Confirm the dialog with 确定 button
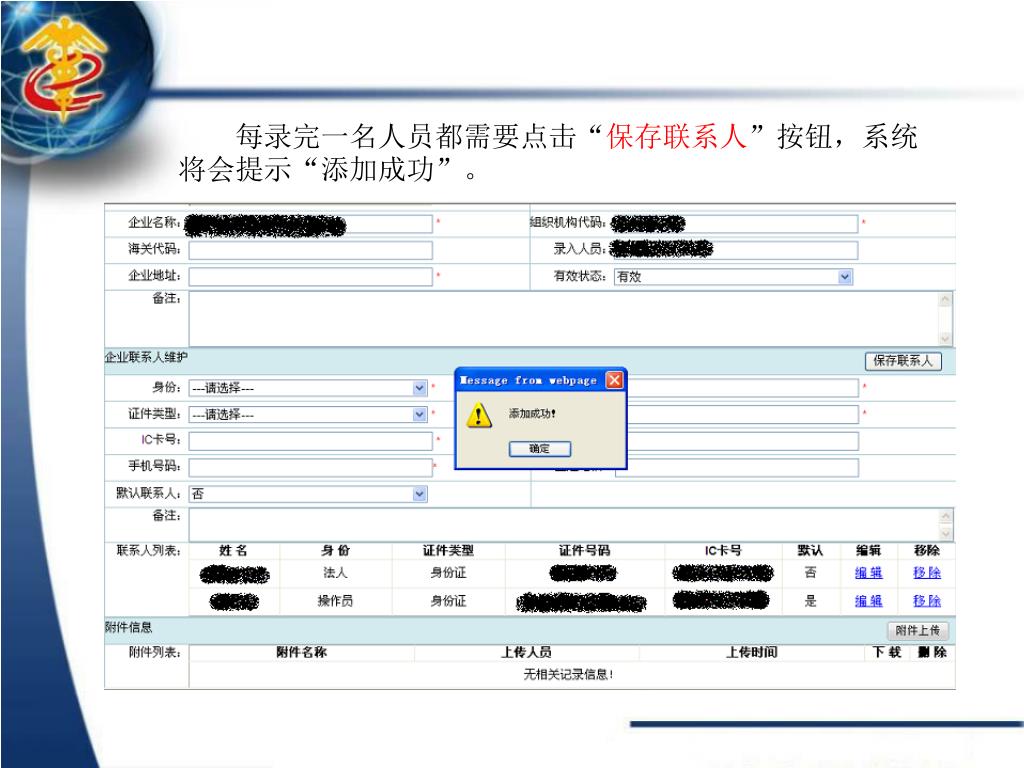 [x=539, y=449]
